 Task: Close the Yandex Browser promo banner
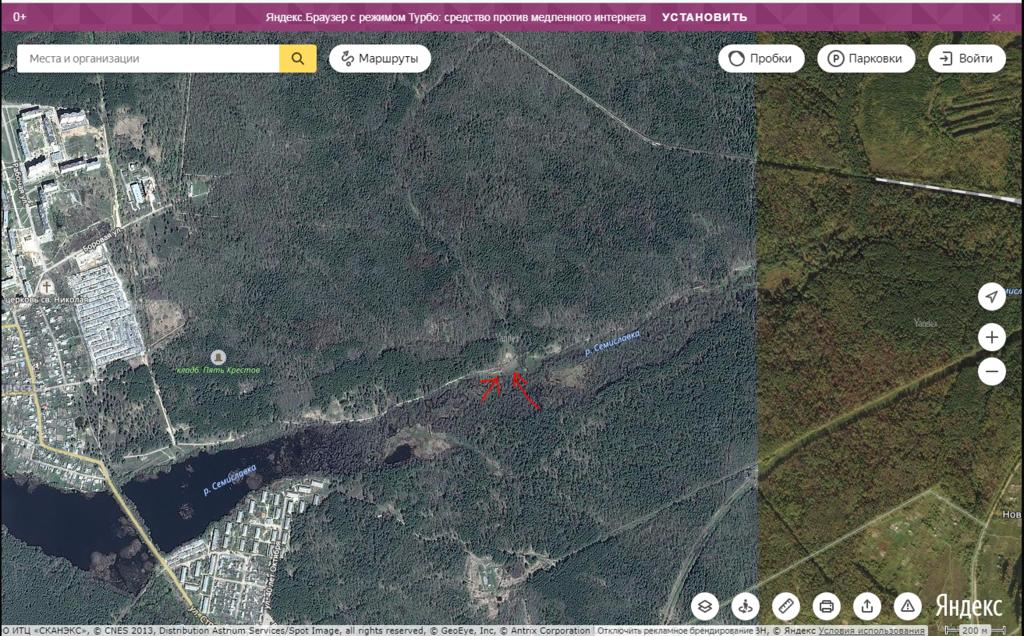pyautogui.click(x=996, y=17)
